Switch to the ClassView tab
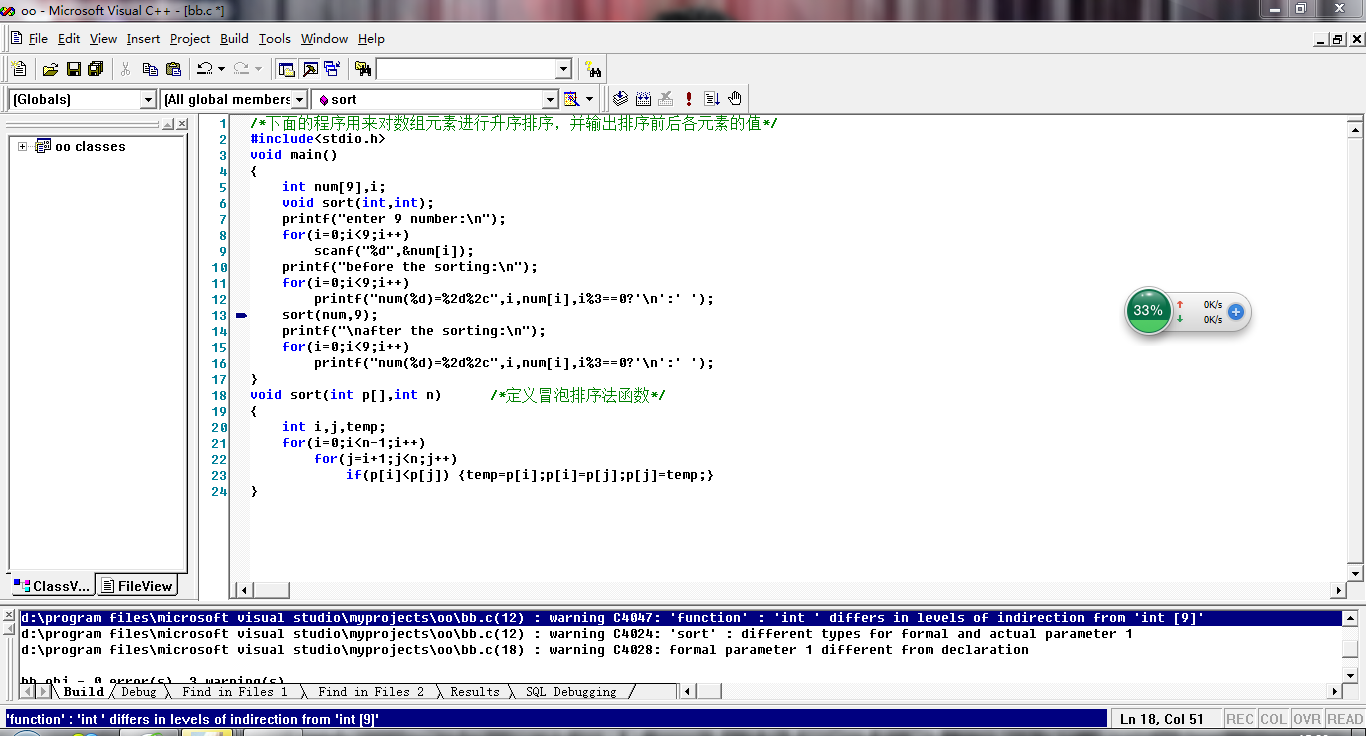This screenshot has width=1366, height=736. (53, 586)
